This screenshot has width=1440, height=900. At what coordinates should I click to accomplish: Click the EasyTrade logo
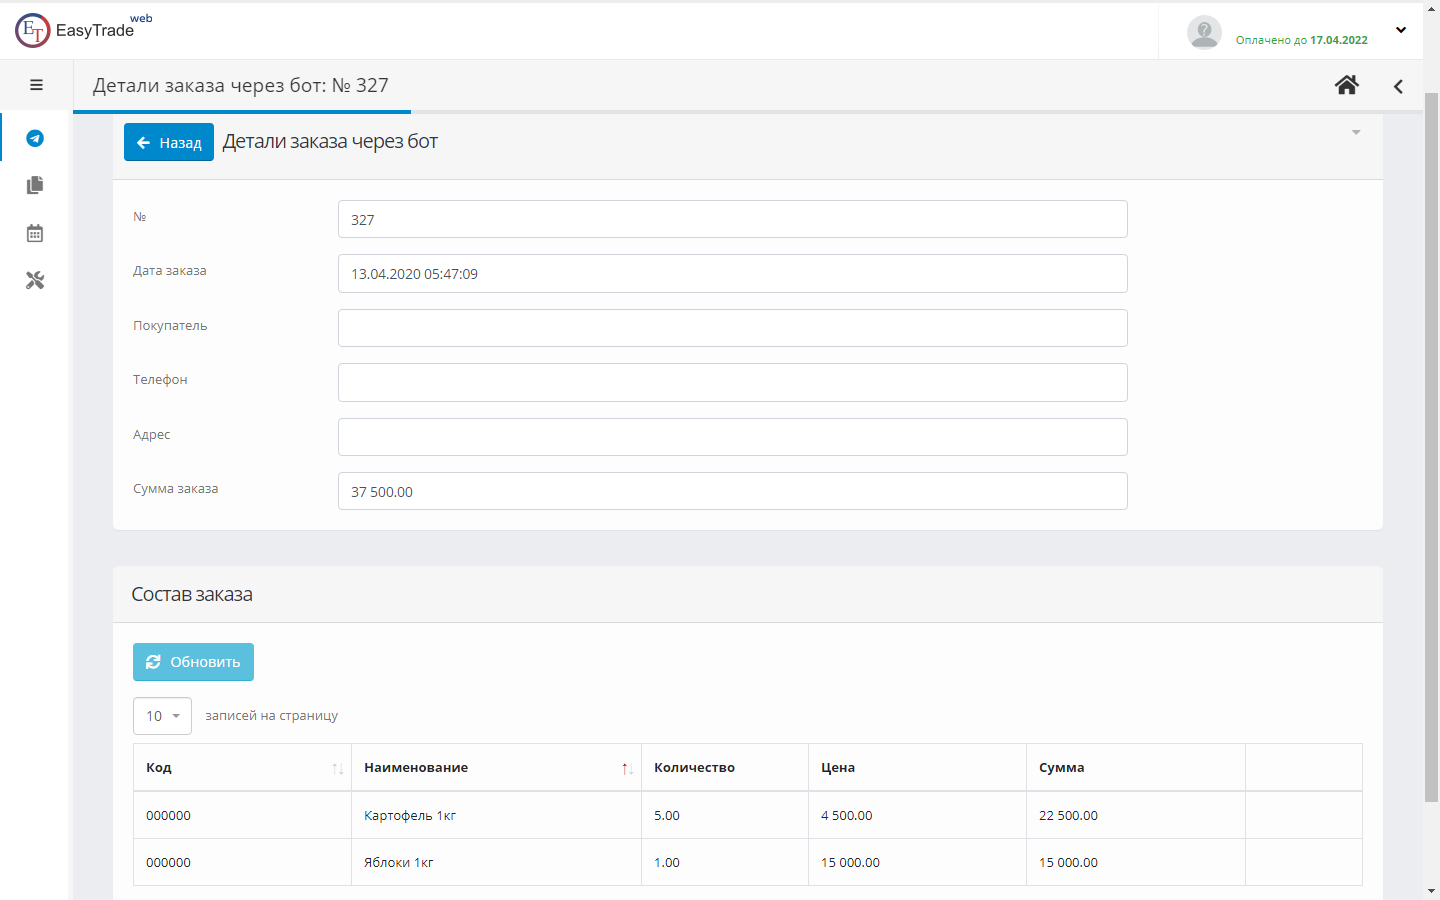[83, 30]
